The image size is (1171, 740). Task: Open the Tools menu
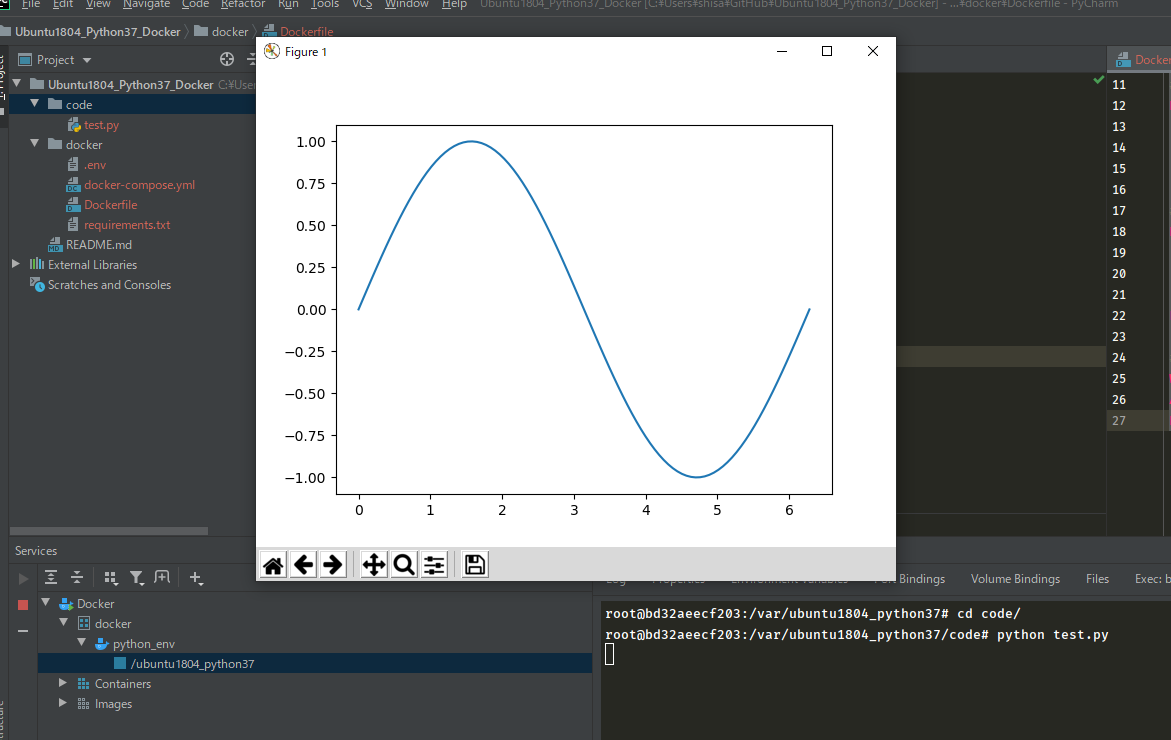click(x=325, y=4)
